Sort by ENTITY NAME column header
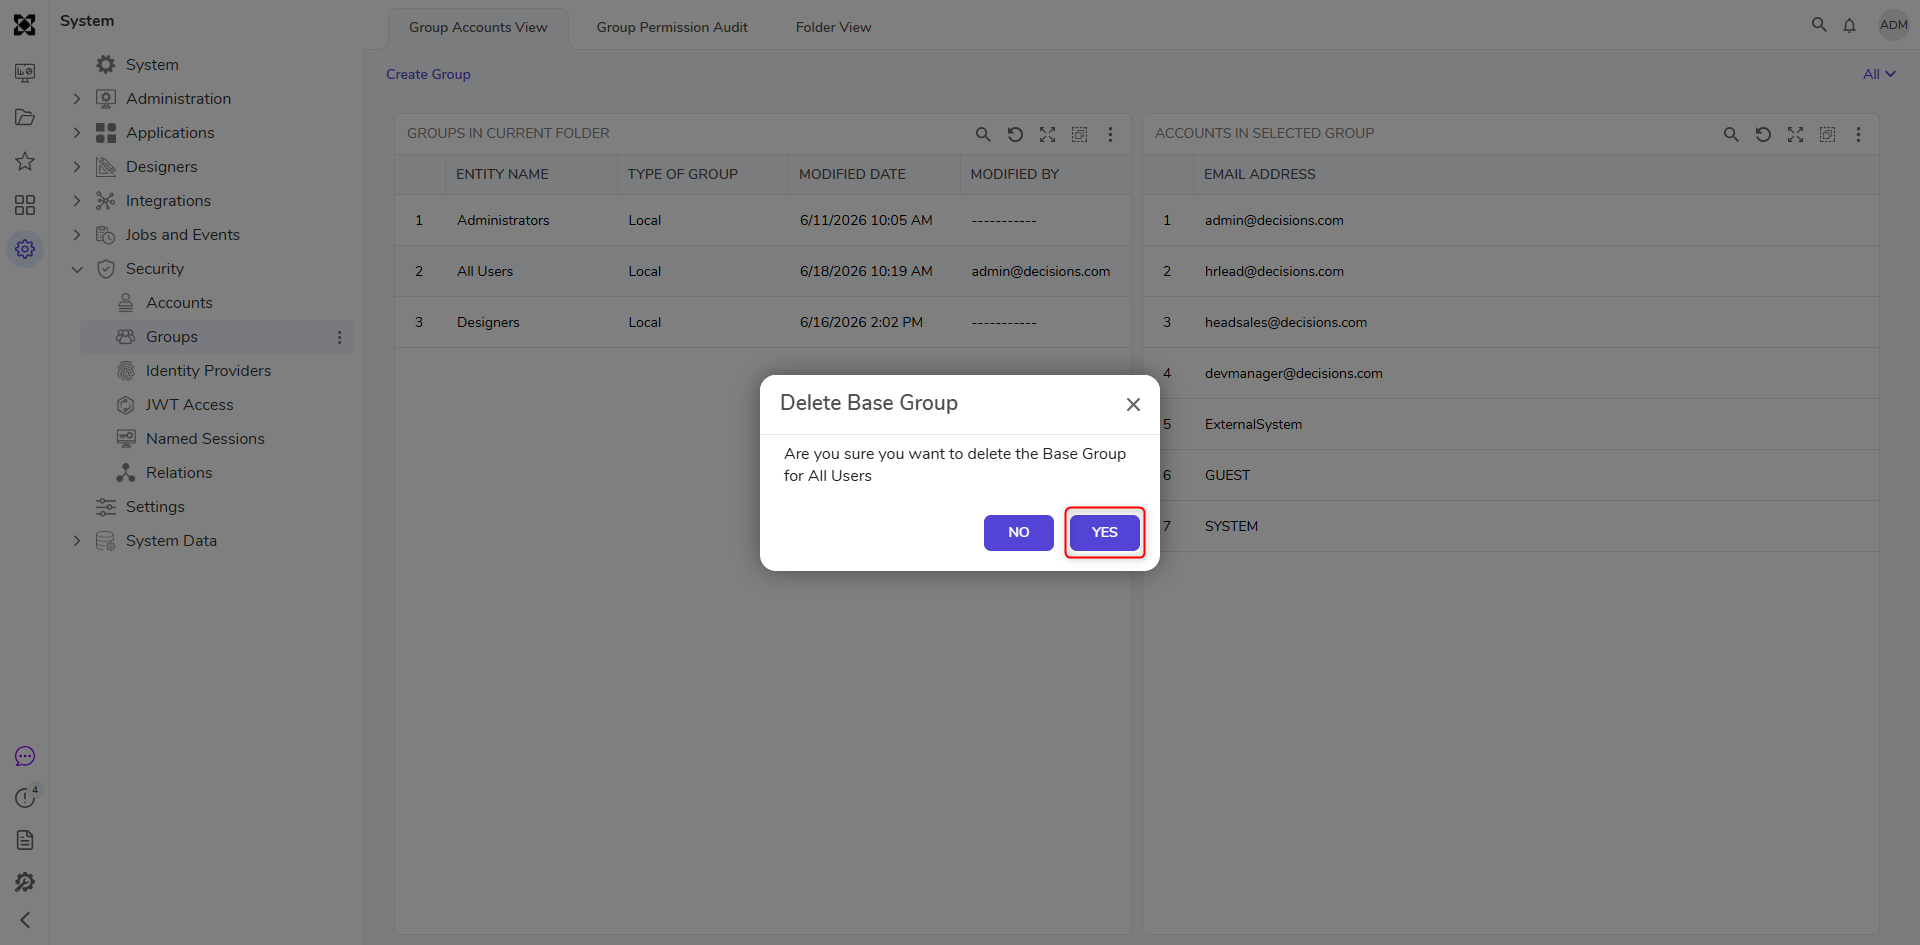 [502, 174]
